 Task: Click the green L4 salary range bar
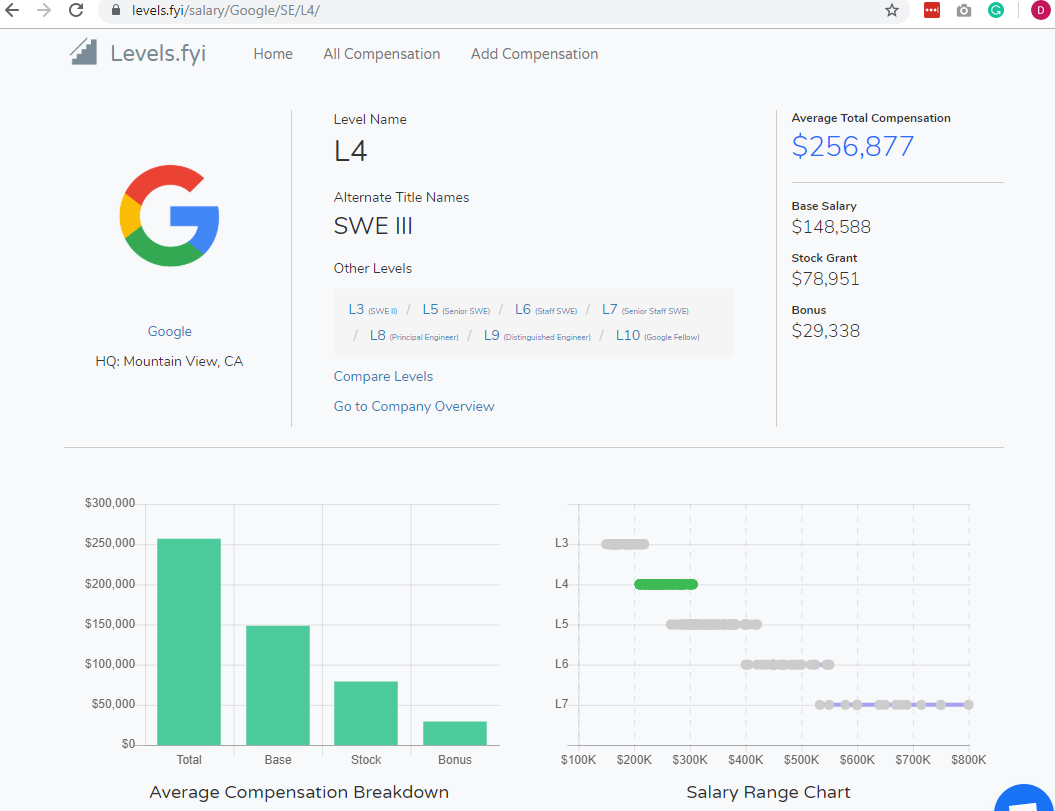[666, 584]
